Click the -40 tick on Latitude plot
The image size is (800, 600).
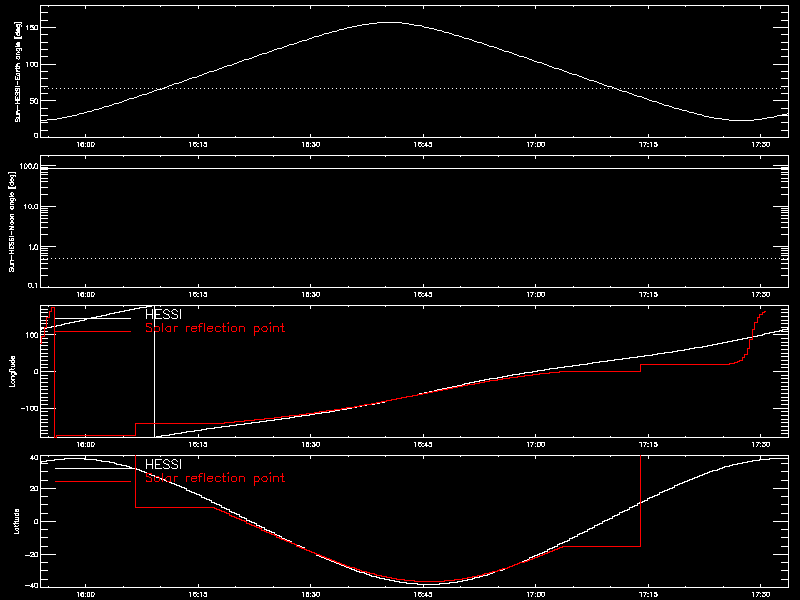(32, 585)
